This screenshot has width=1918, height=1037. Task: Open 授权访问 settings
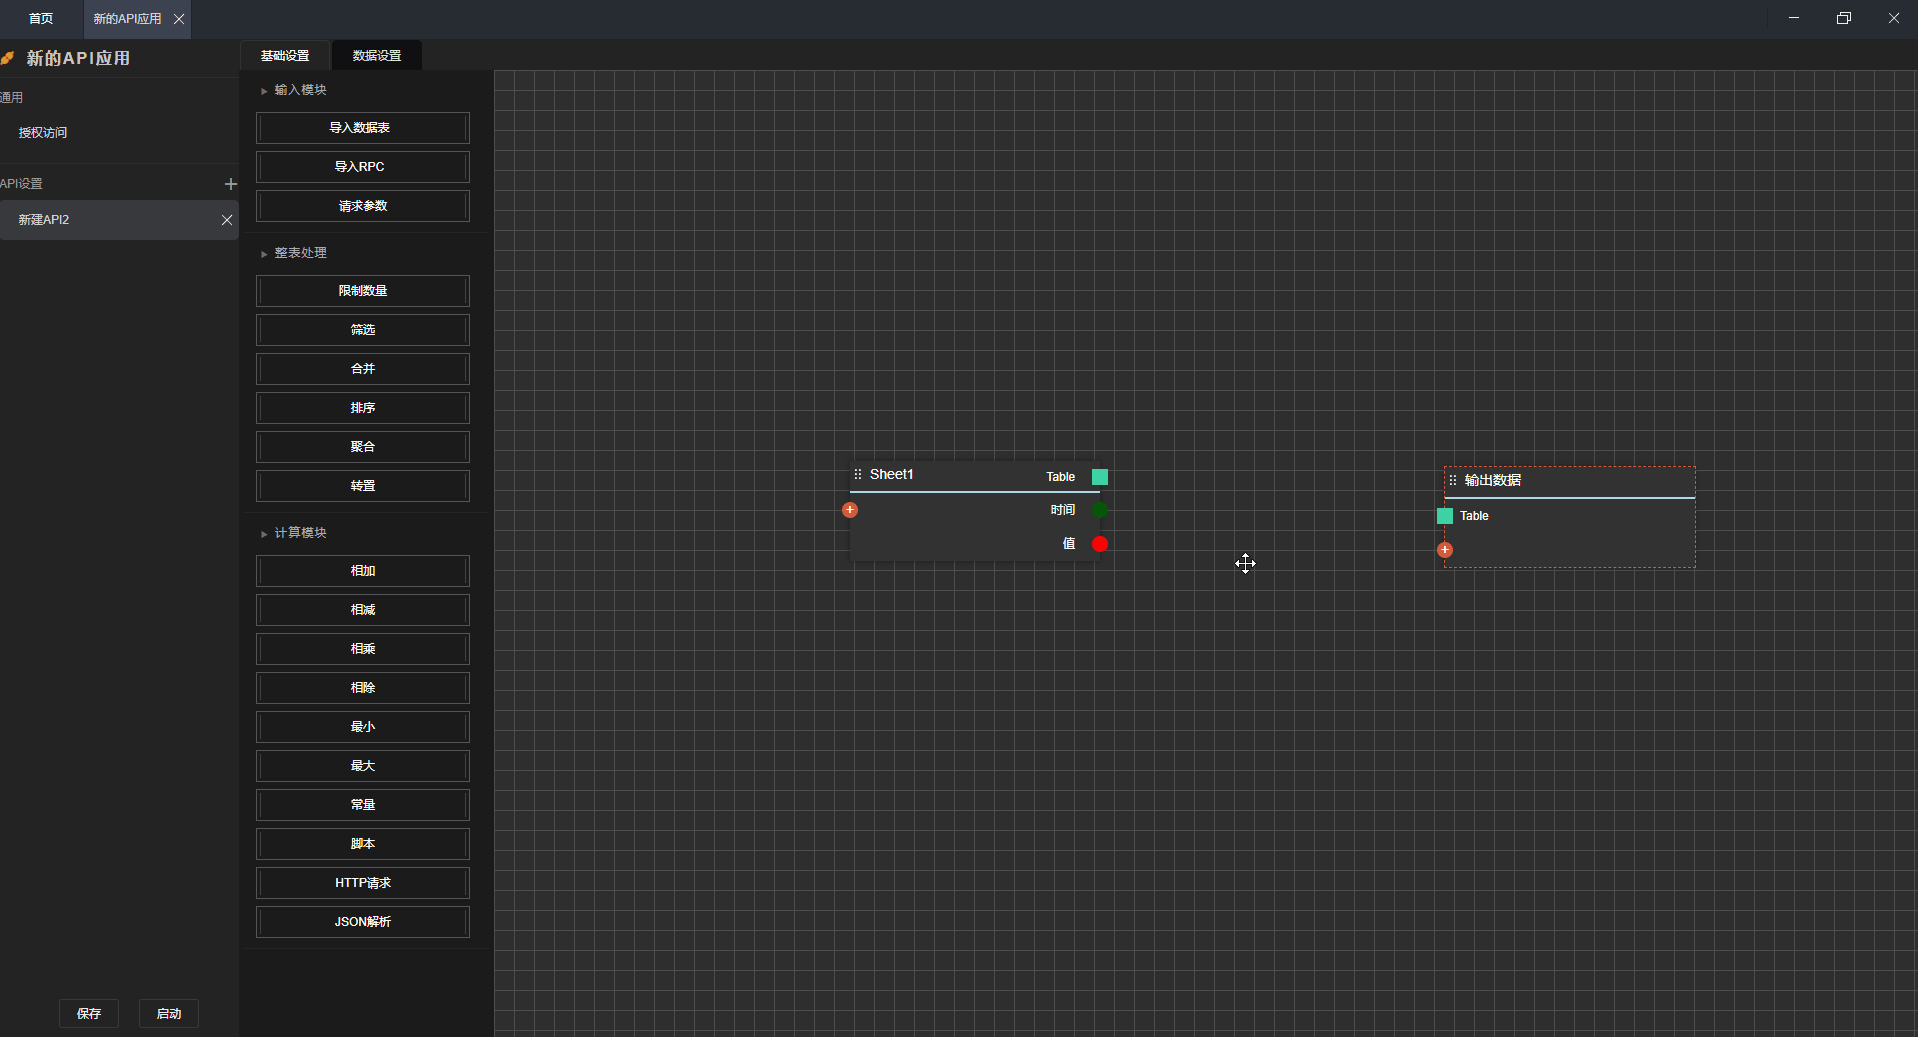coord(43,133)
